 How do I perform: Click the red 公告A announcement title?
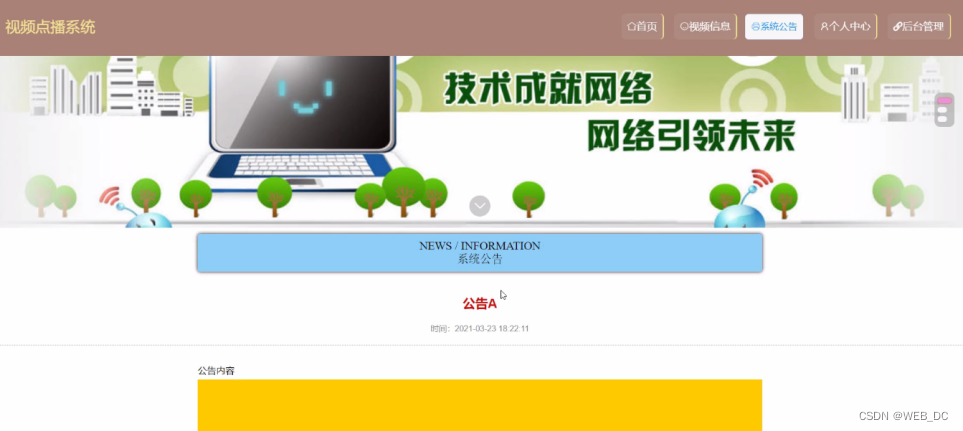(480, 303)
